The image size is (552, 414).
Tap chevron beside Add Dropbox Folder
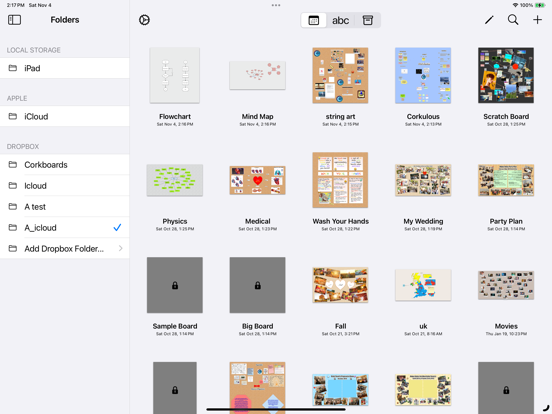coord(121,249)
